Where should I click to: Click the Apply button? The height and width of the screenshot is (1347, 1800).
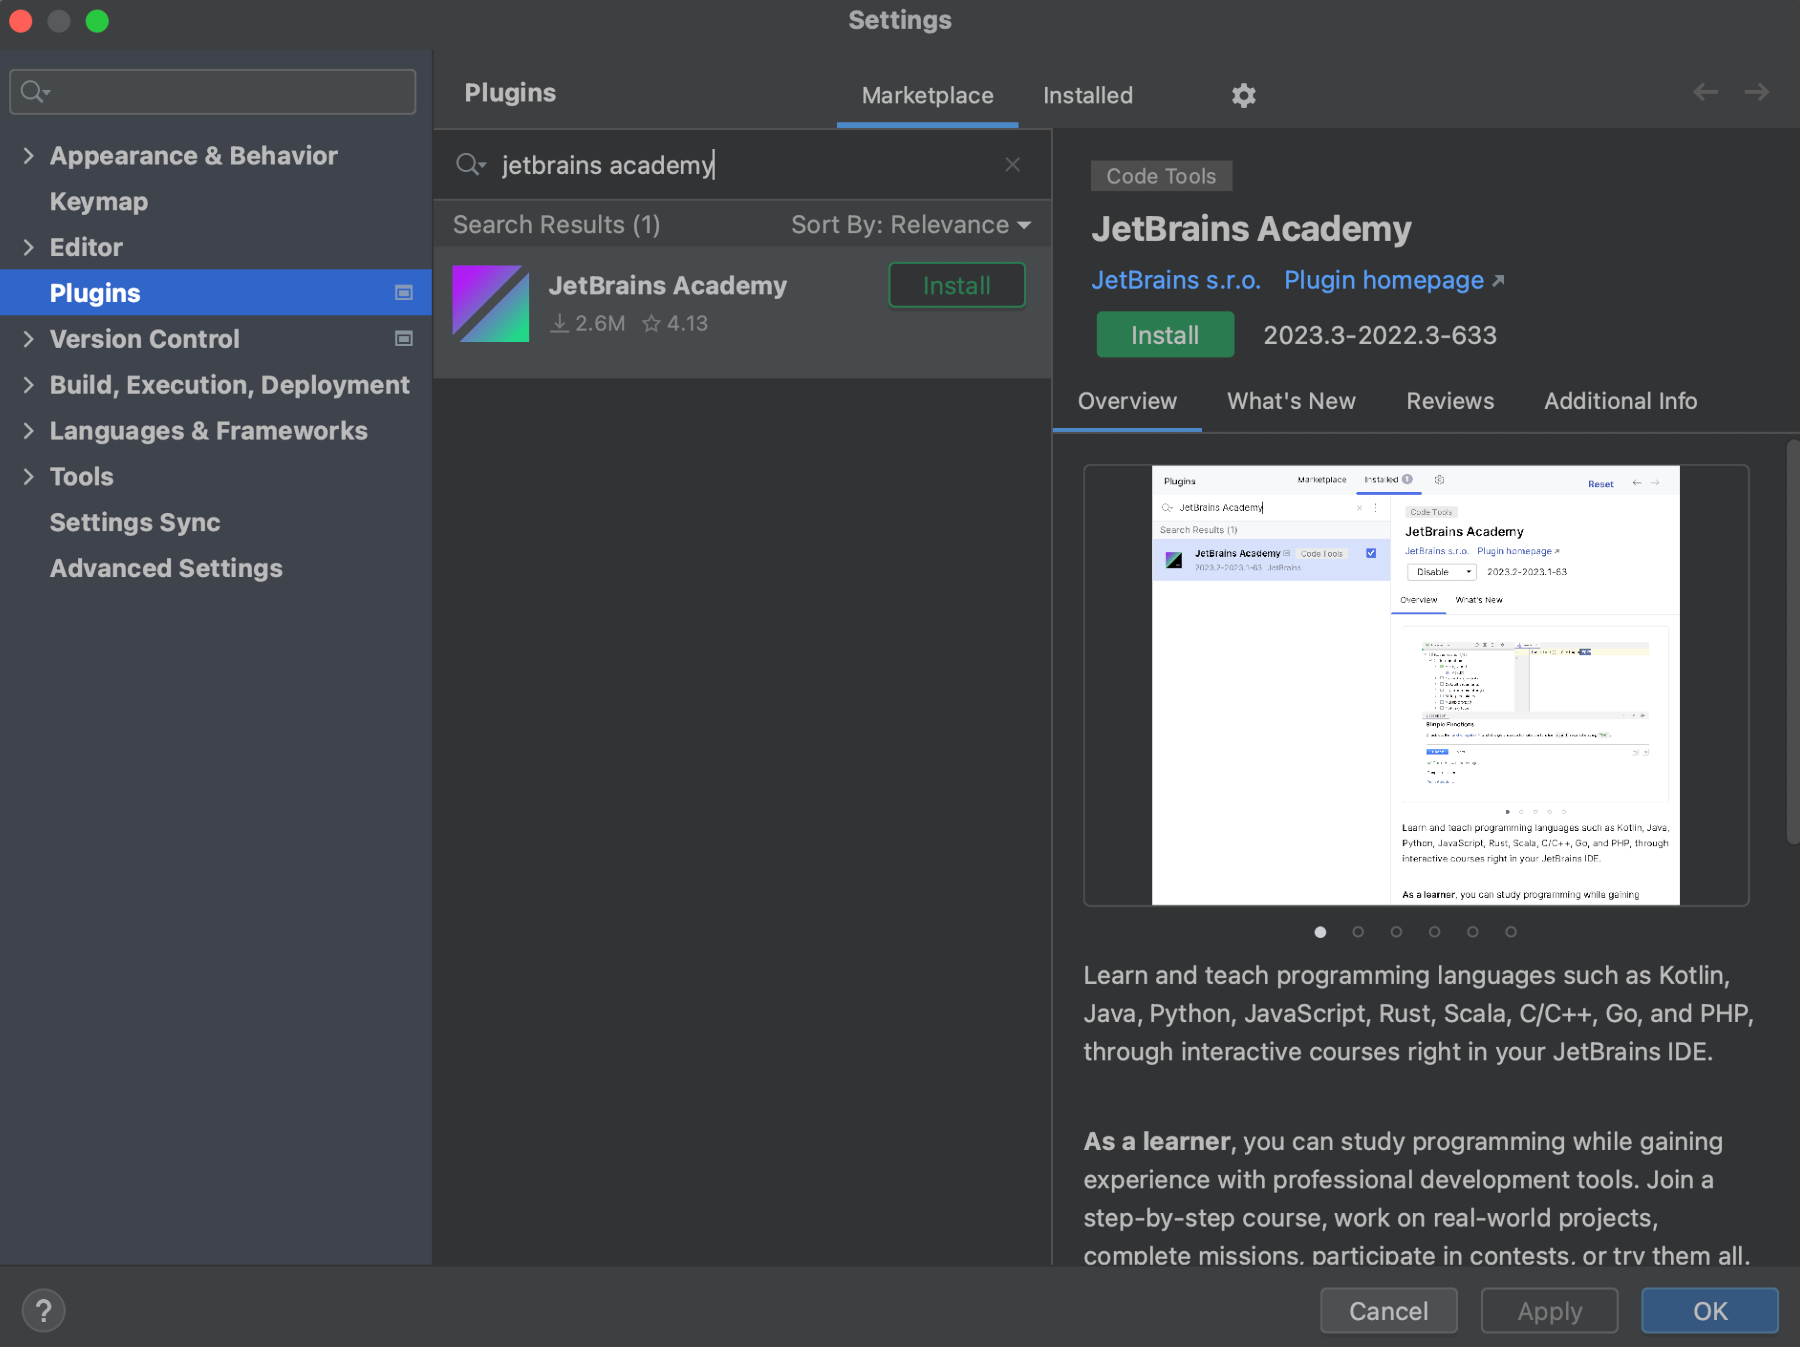[1548, 1310]
